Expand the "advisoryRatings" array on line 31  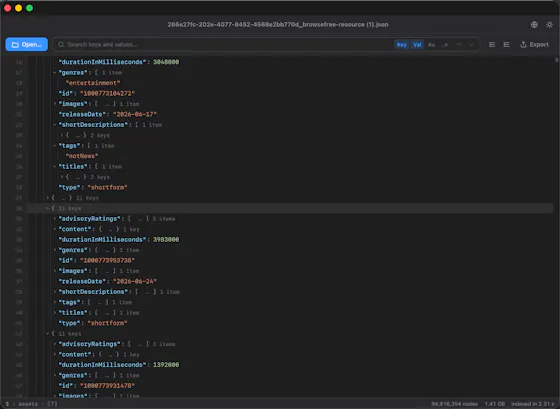55,219
